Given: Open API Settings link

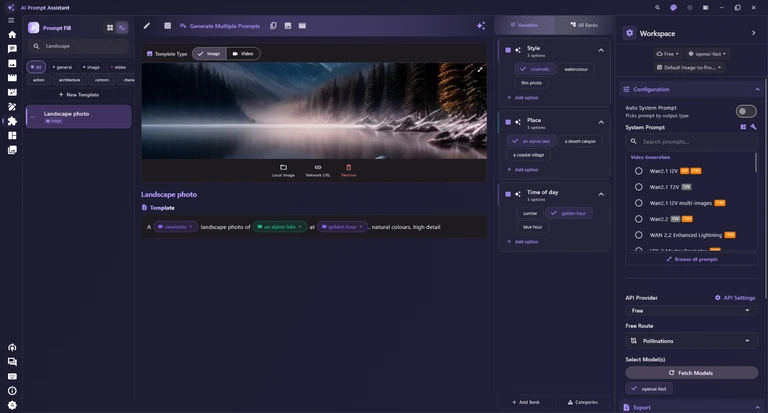Looking at the screenshot, I should pos(735,298).
